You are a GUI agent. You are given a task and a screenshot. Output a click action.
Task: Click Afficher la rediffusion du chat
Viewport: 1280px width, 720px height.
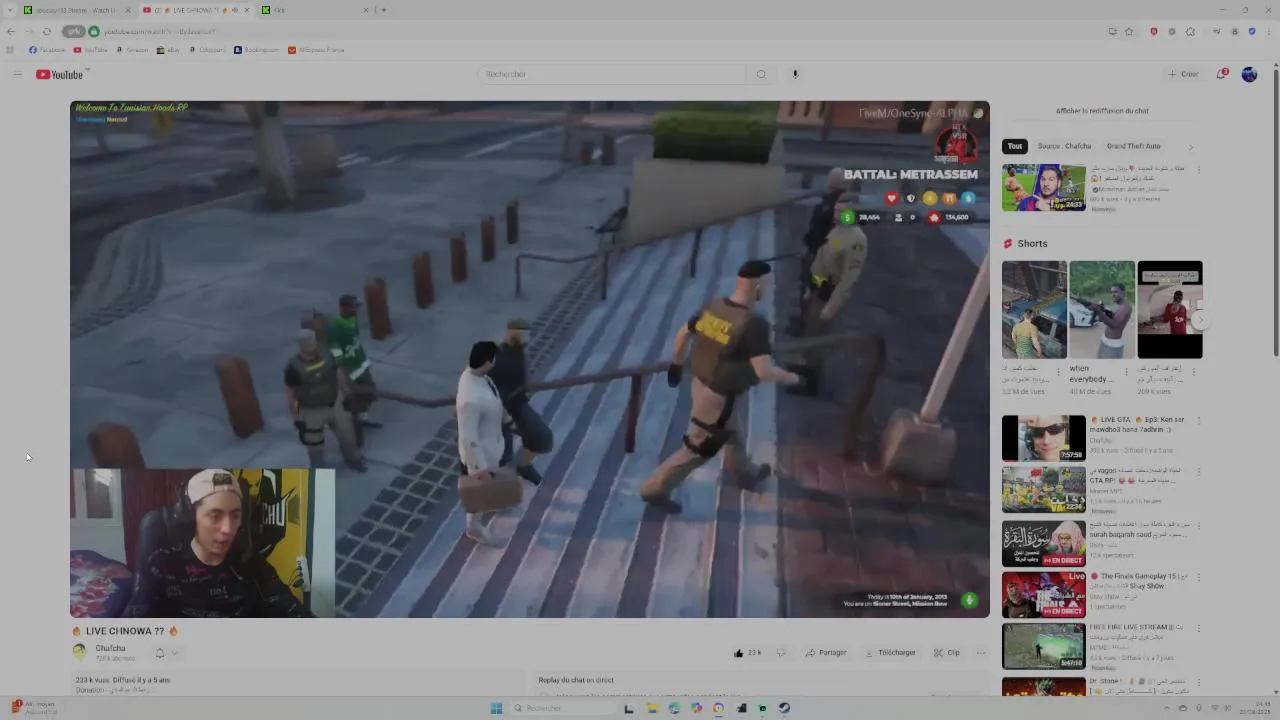pyautogui.click(x=1102, y=111)
